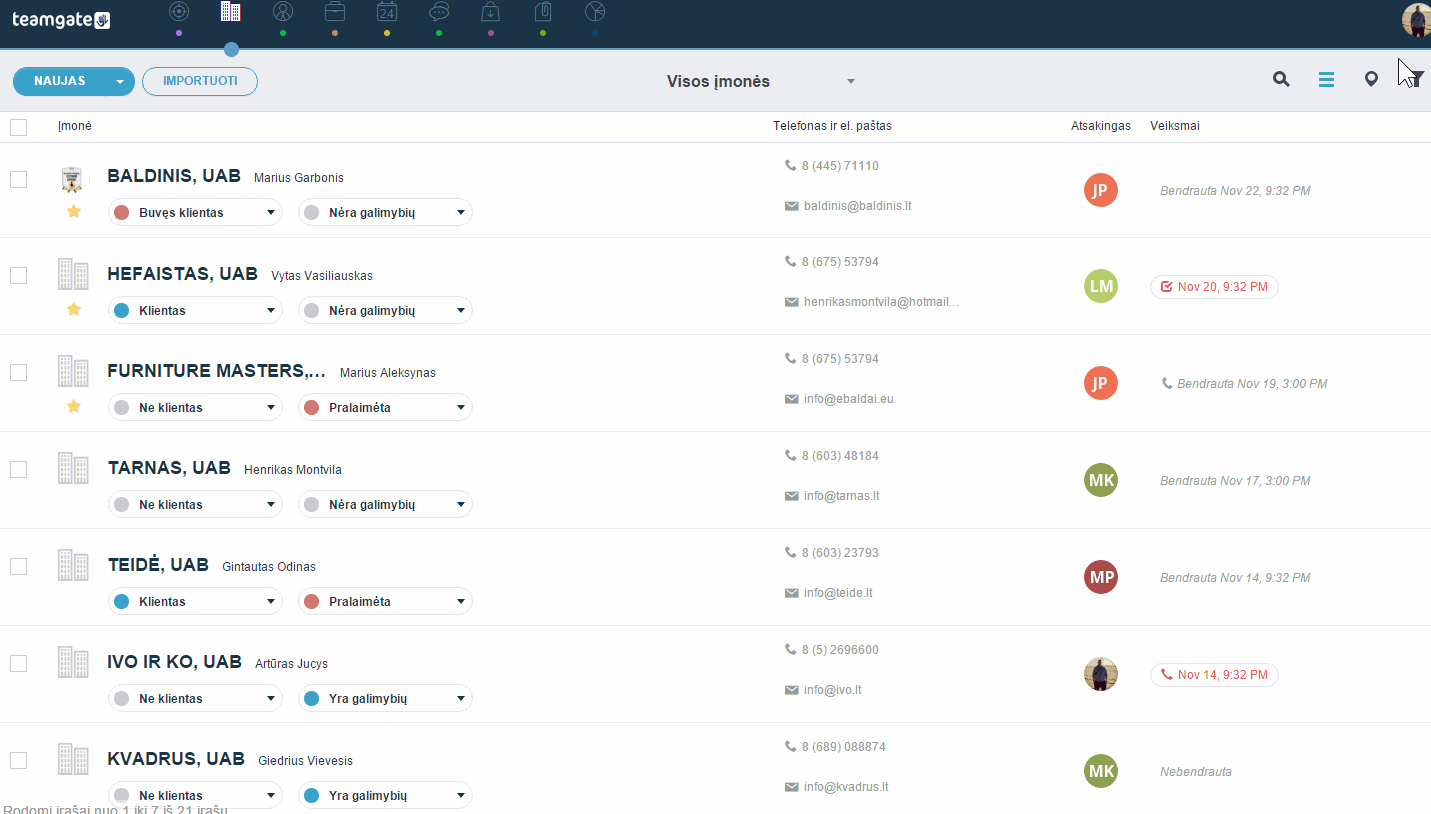
Task: Open the KVADRUS, UAB company link
Action: coord(176,759)
